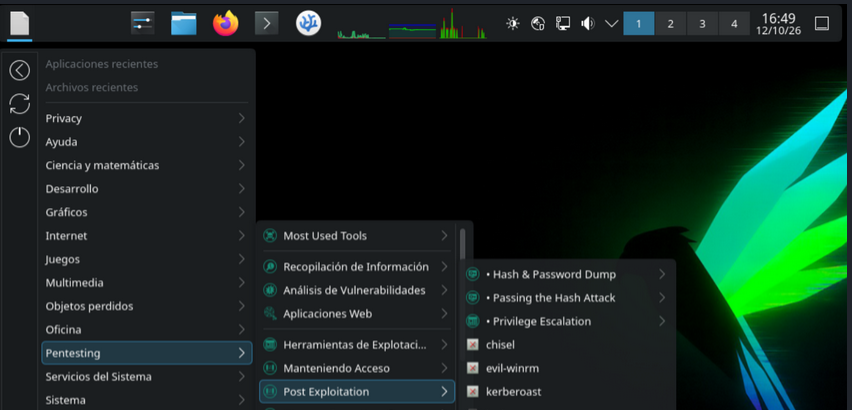This screenshot has width=852, height=410.
Task: Open the network connection tray icon
Action: point(563,23)
